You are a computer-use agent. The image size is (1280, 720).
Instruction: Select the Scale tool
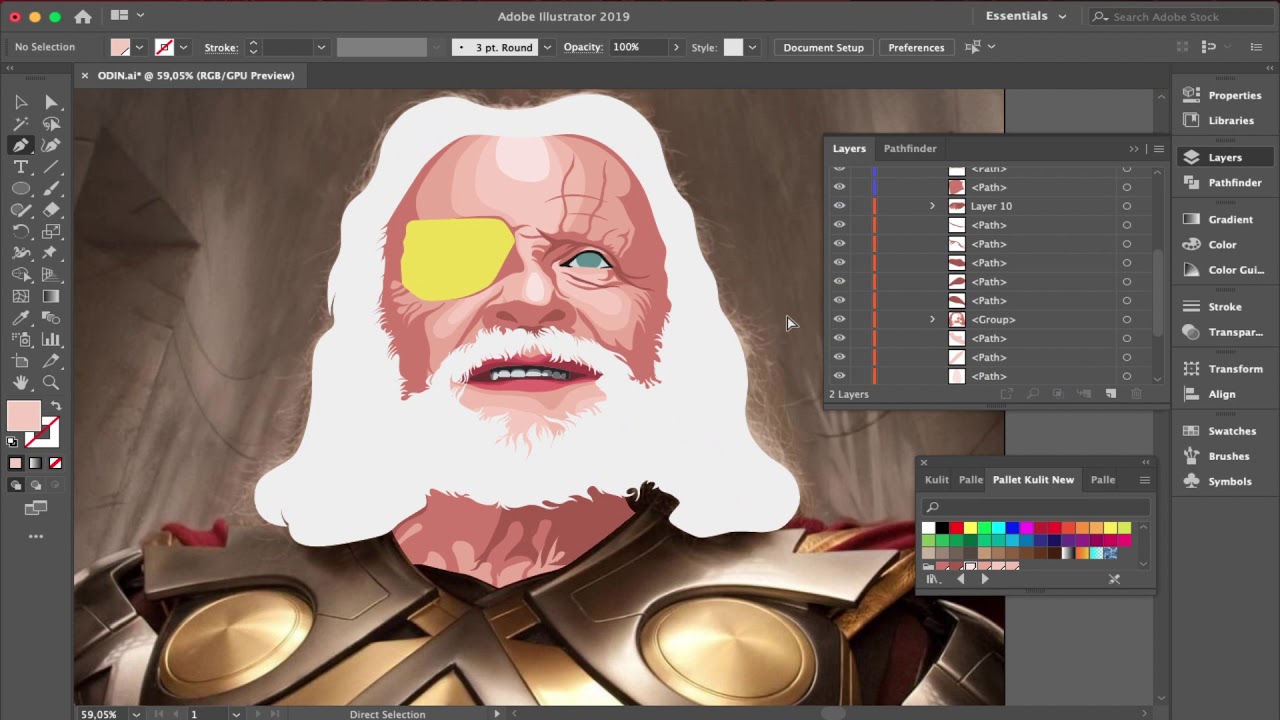coord(51,231)
